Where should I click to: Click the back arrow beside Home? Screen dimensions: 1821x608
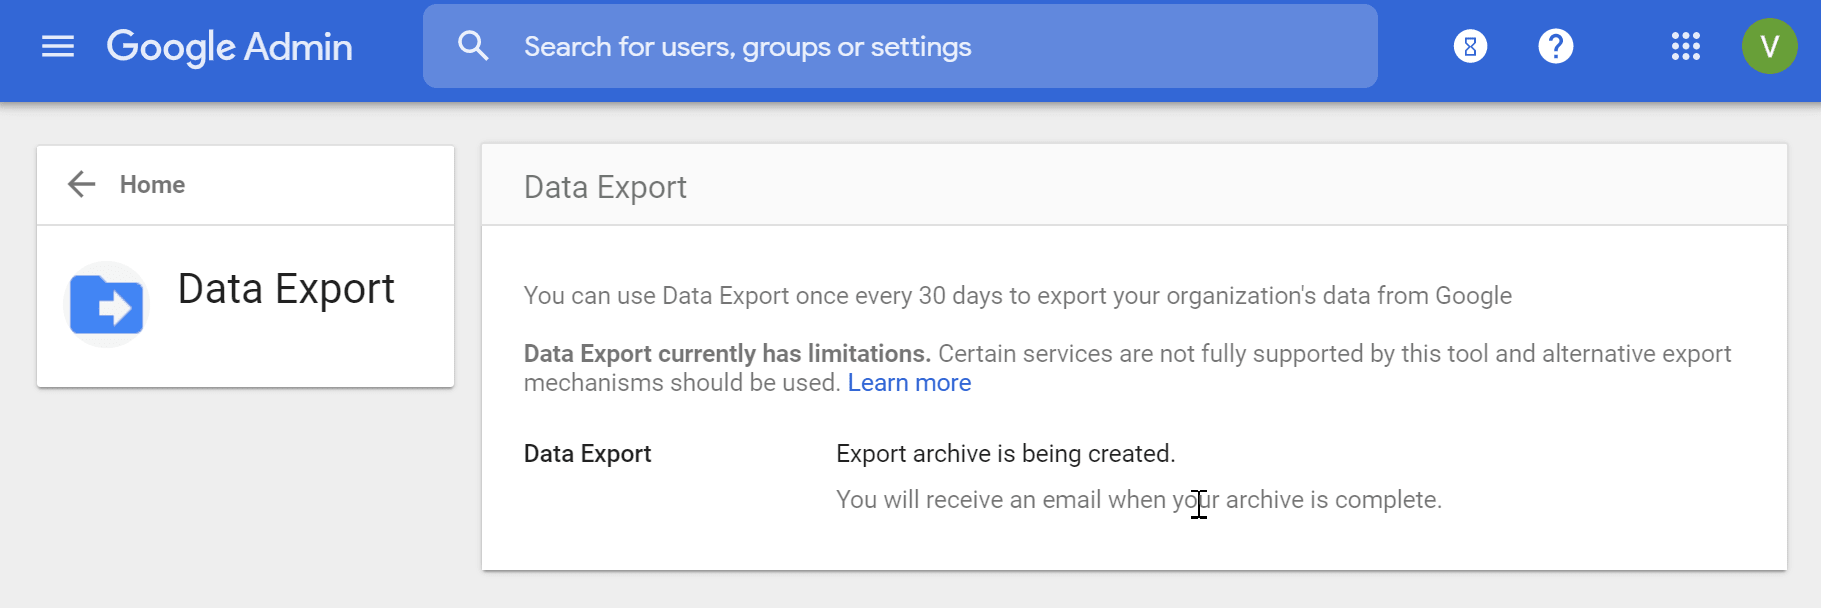(81, 184)
